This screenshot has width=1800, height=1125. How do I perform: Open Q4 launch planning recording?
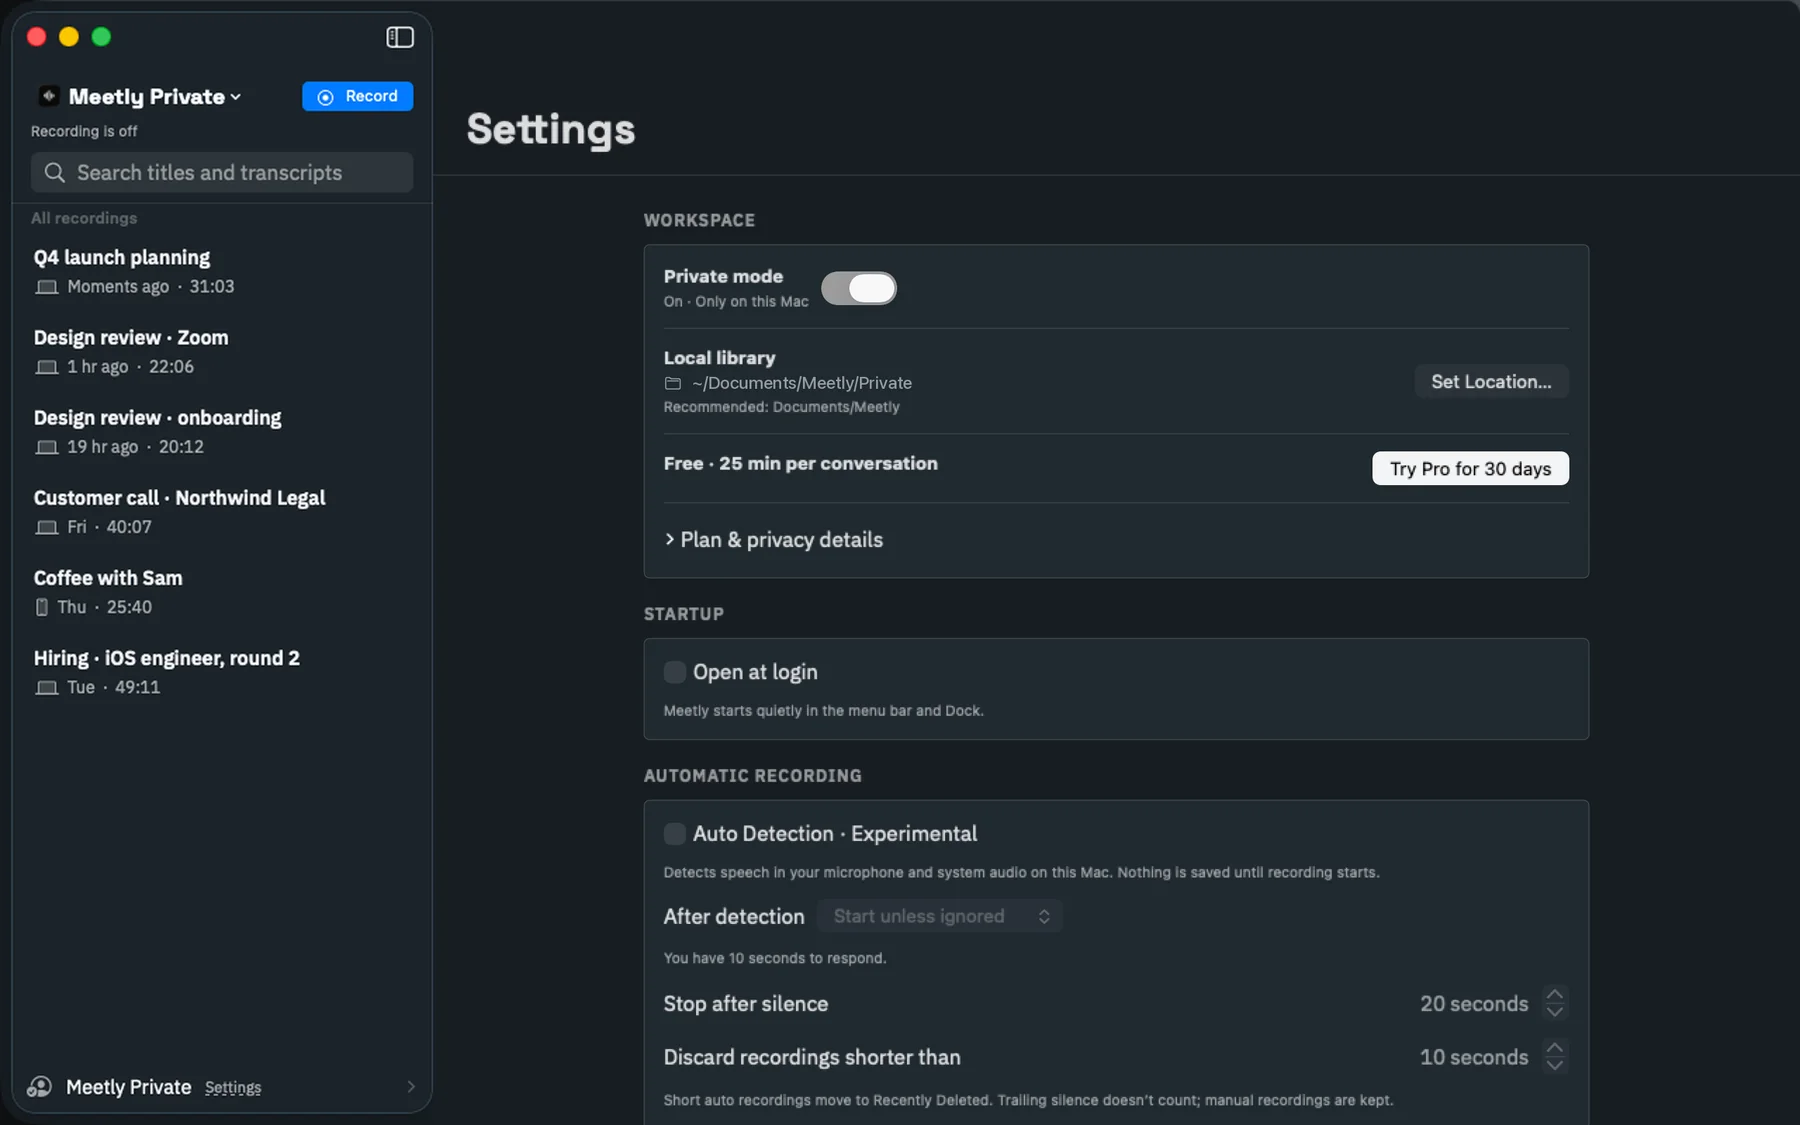point(222,271)
